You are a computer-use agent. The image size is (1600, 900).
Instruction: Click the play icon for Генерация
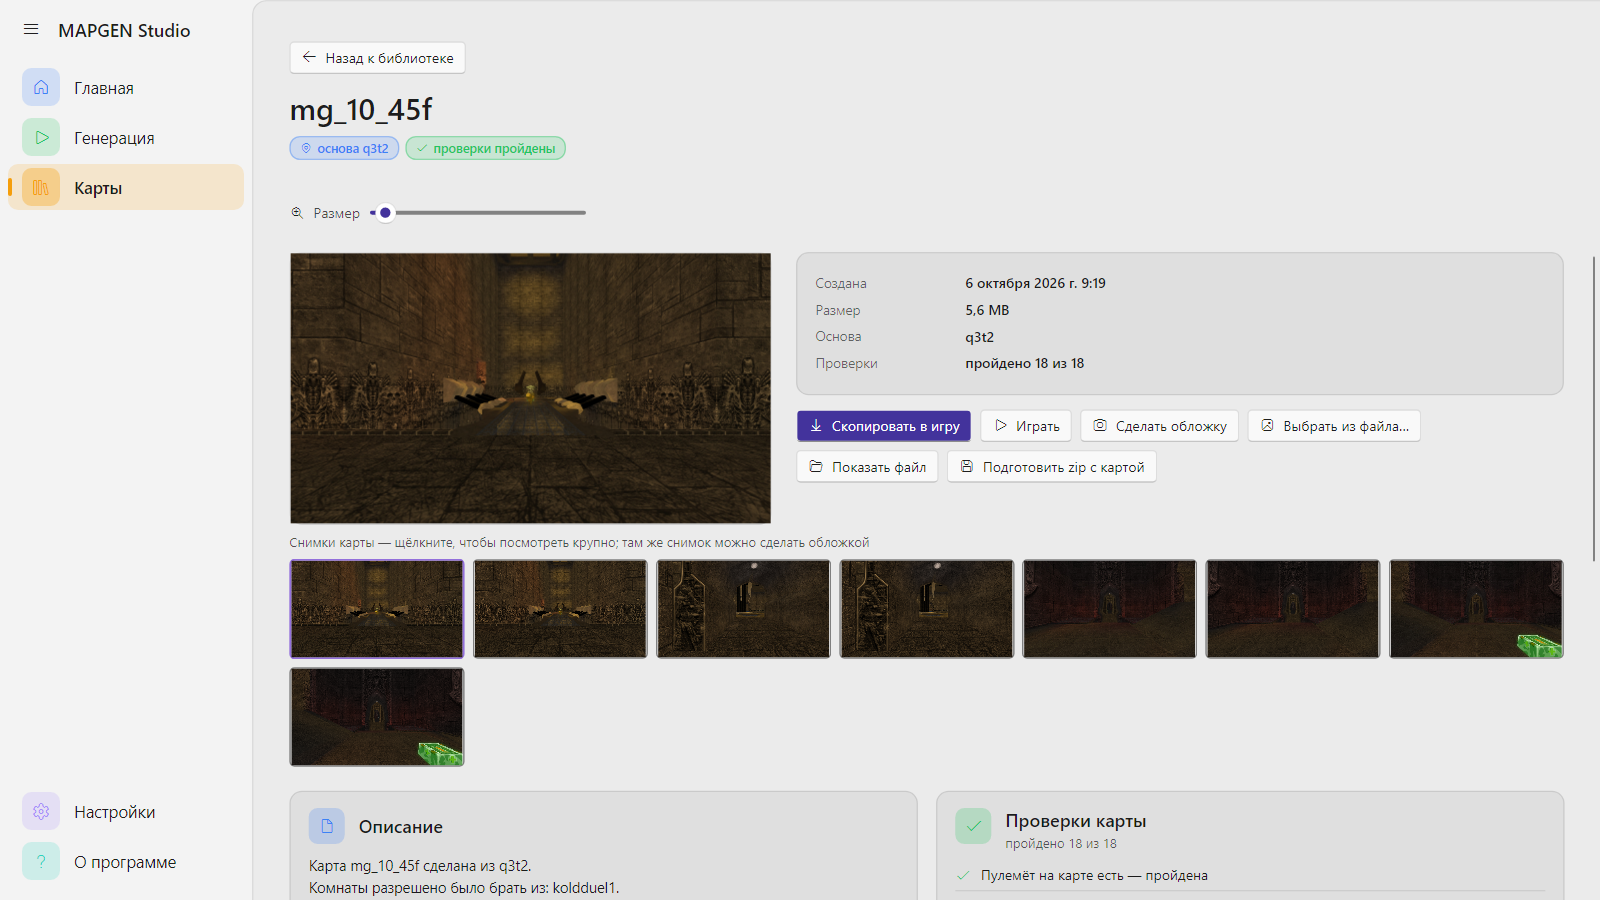(41, 137)
